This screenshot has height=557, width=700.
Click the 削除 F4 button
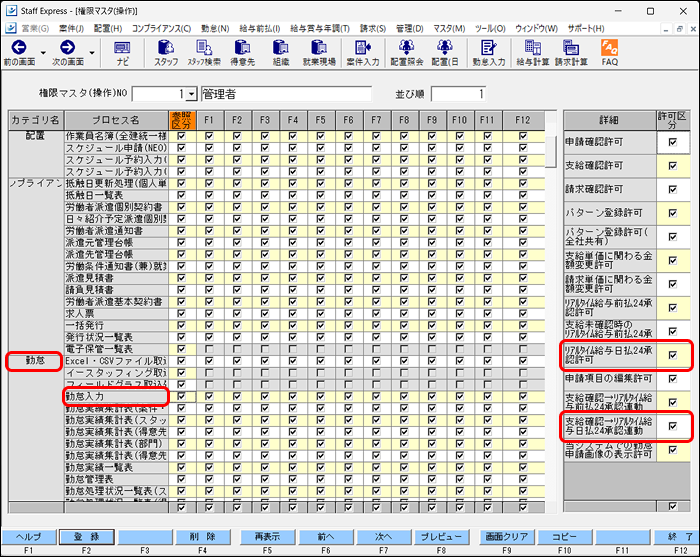coord(202,537)
